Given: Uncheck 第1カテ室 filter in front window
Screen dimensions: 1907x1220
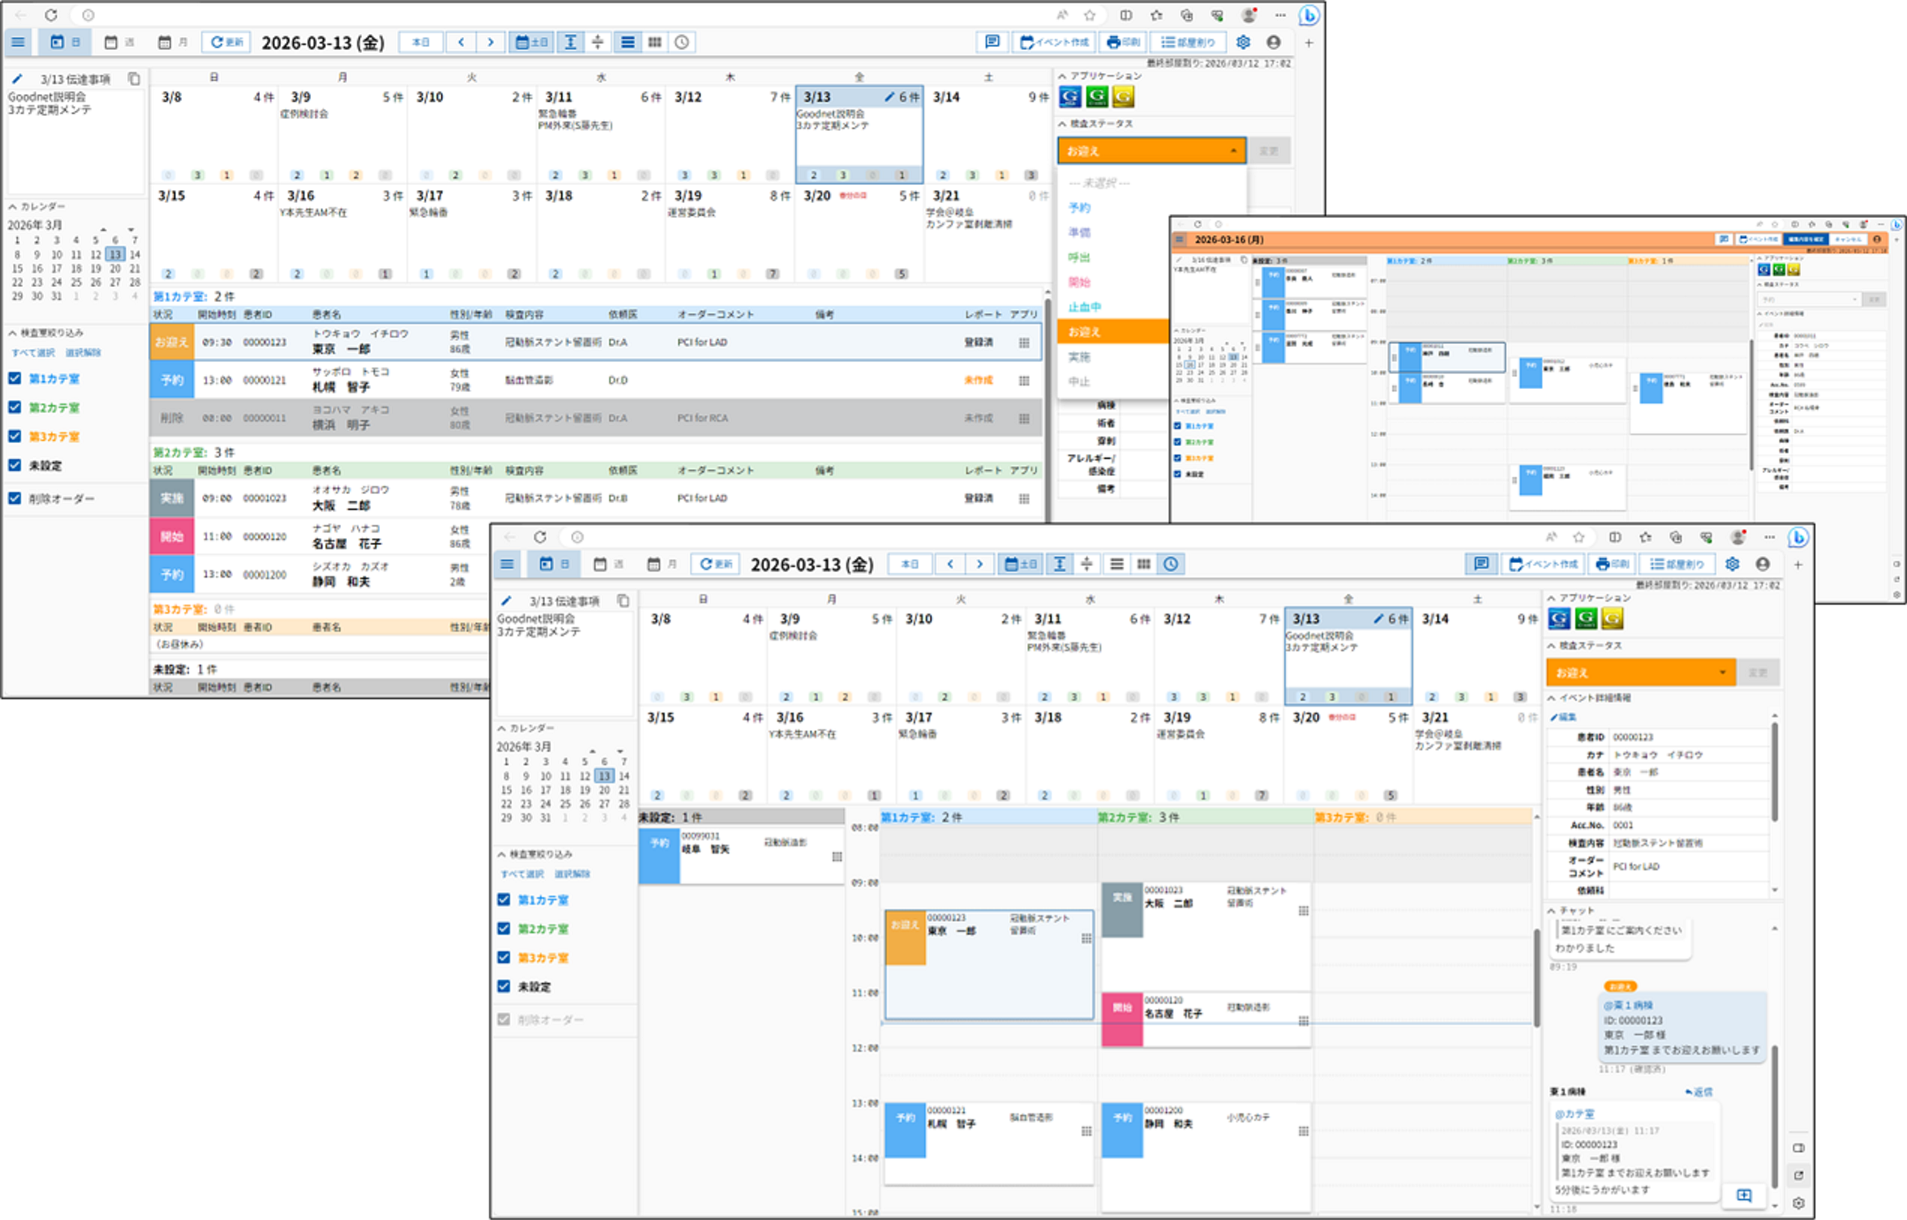Looking at the screenshot, I should (x=504, y=900).
